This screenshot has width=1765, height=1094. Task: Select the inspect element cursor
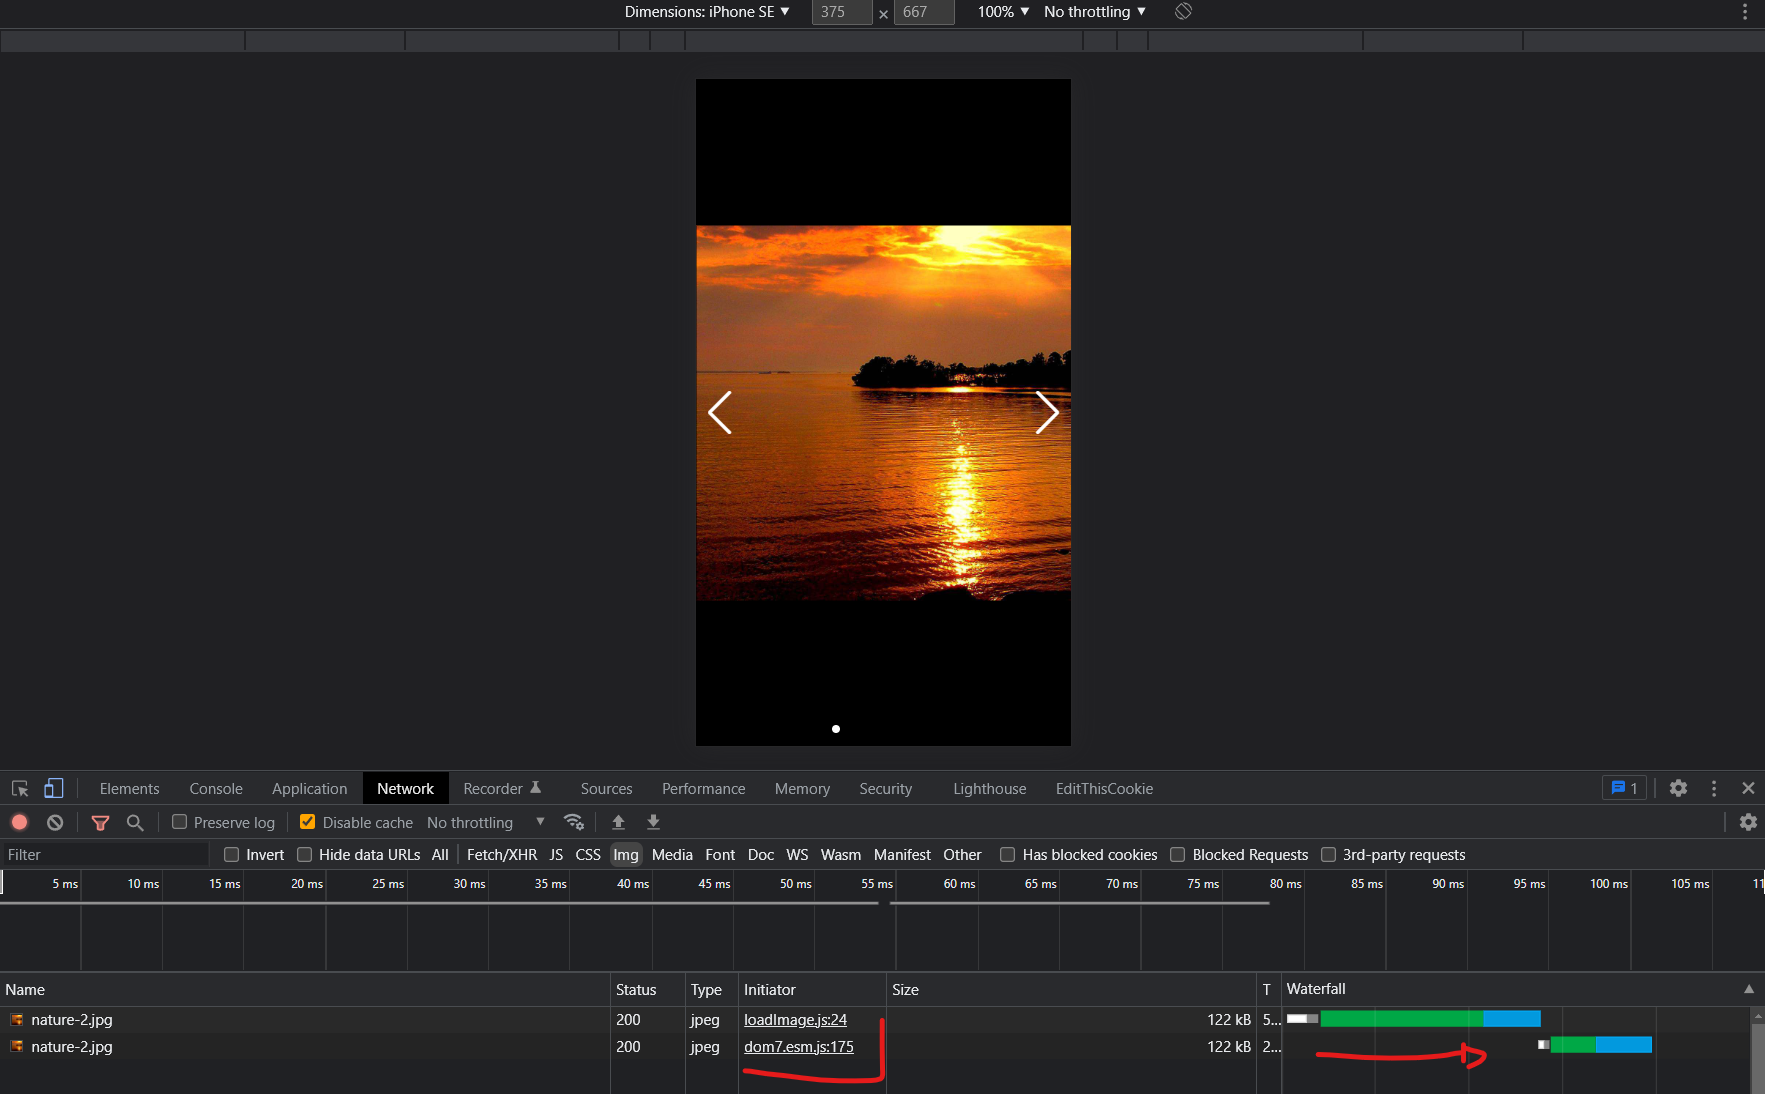point(19,788)
